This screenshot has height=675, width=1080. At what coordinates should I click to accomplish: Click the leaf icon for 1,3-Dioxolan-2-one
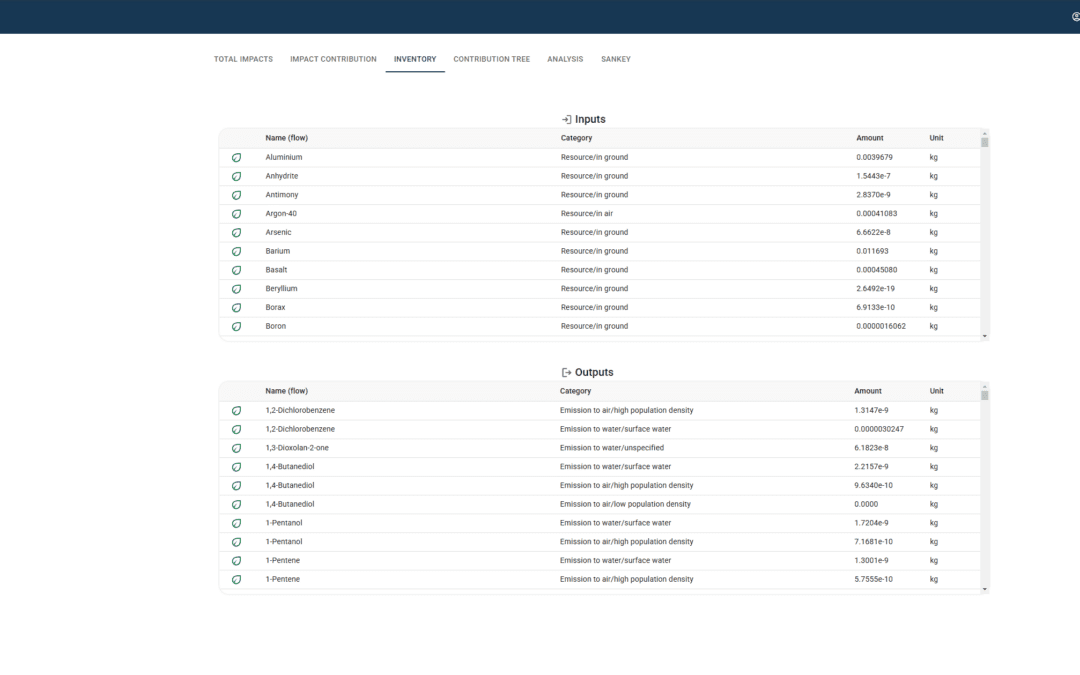(236, 448)
